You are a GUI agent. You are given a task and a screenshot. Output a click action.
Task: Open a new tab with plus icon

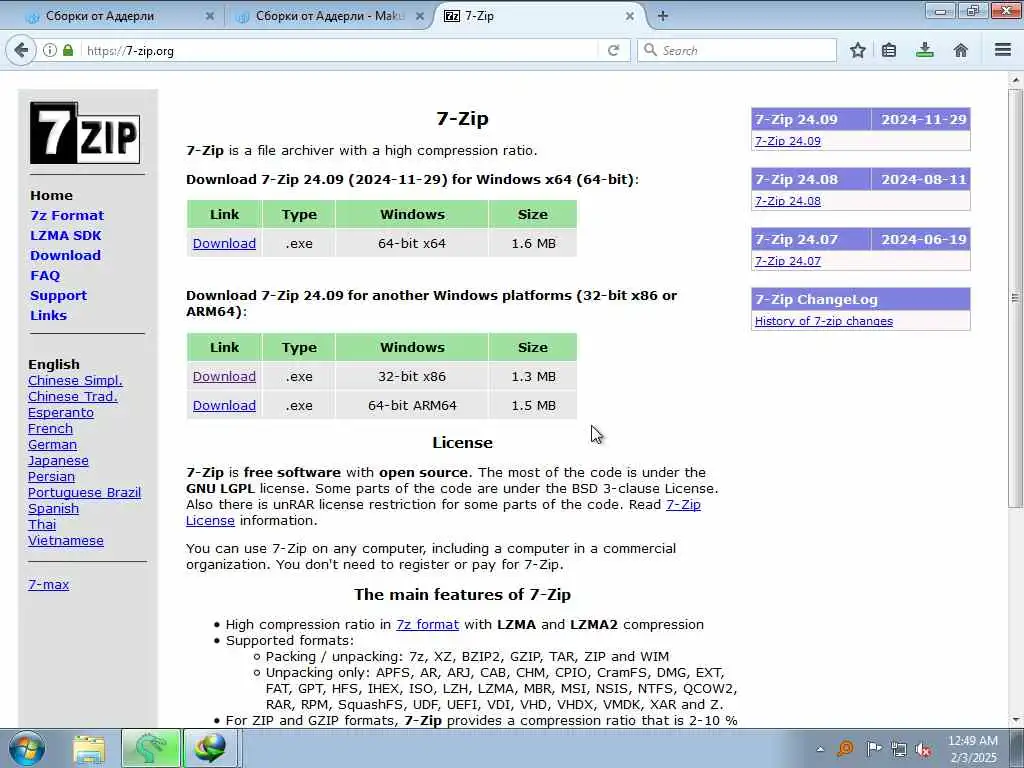tap(663, 16)
